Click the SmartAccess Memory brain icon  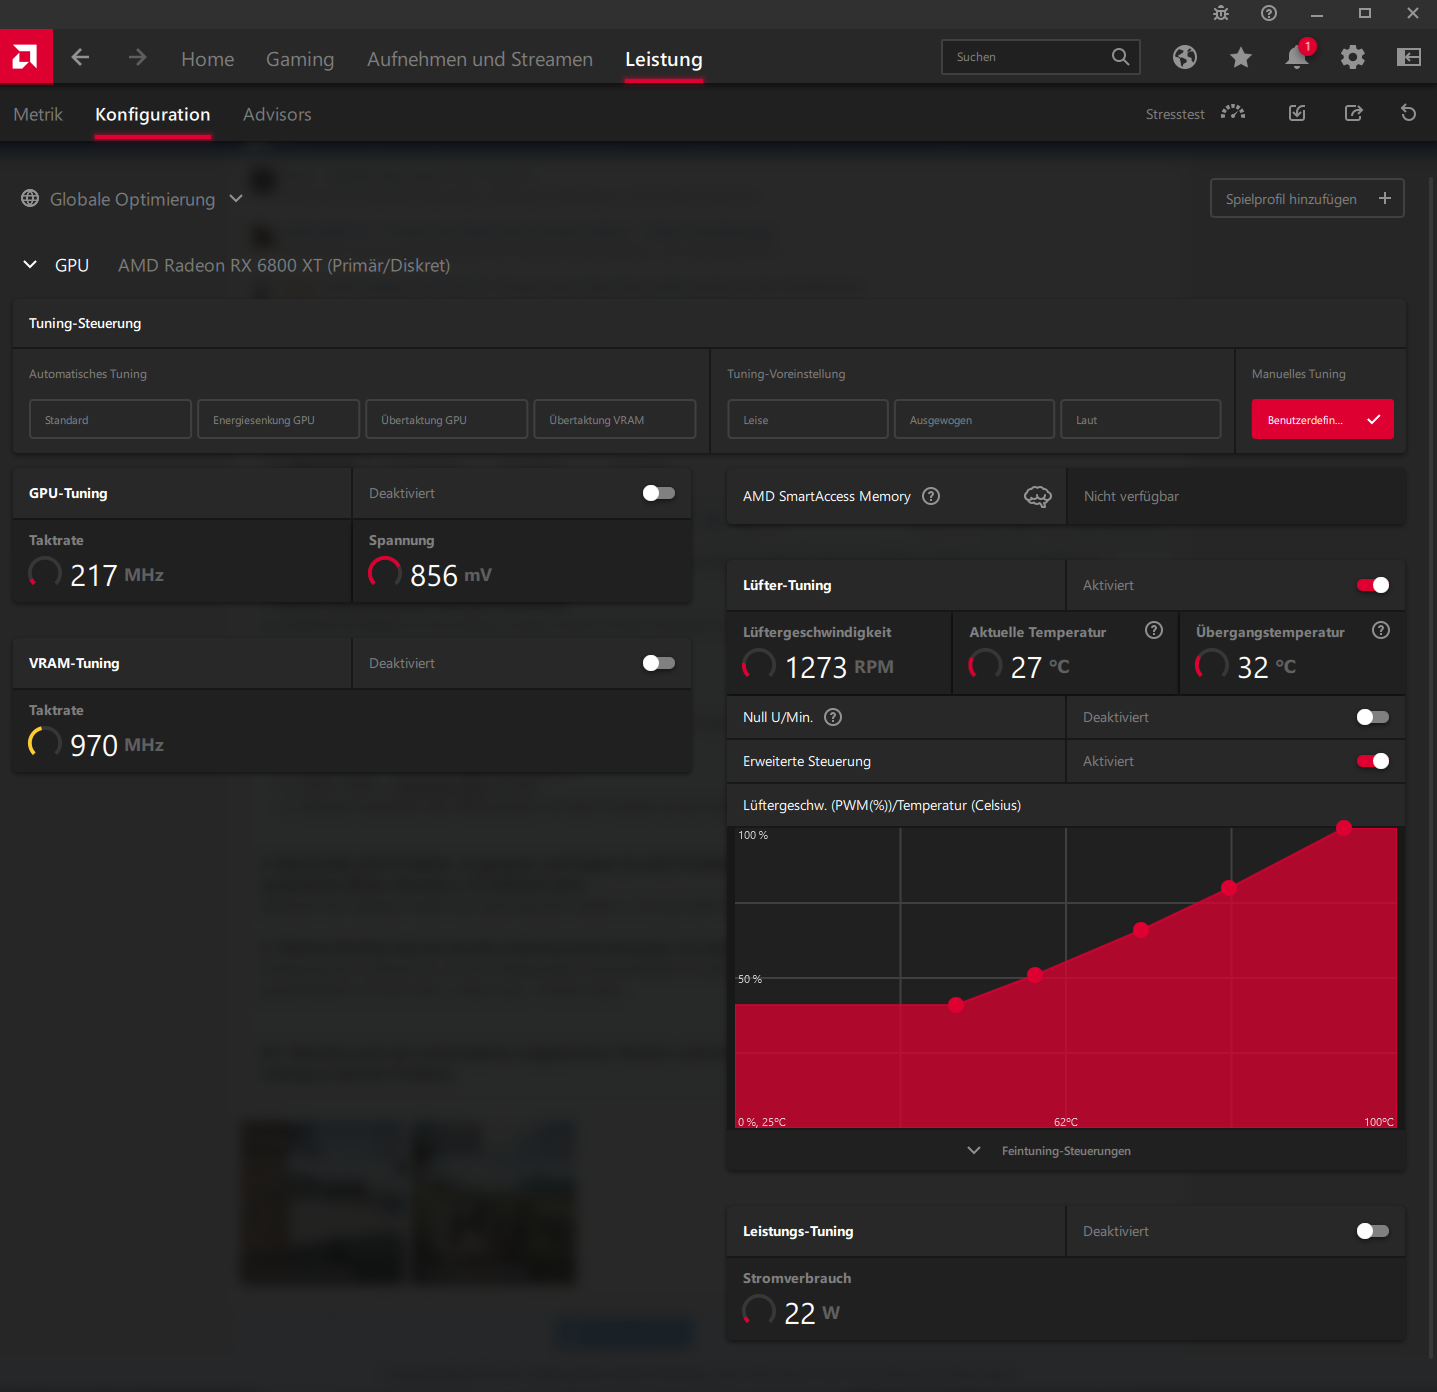[x=1038, y=496]
